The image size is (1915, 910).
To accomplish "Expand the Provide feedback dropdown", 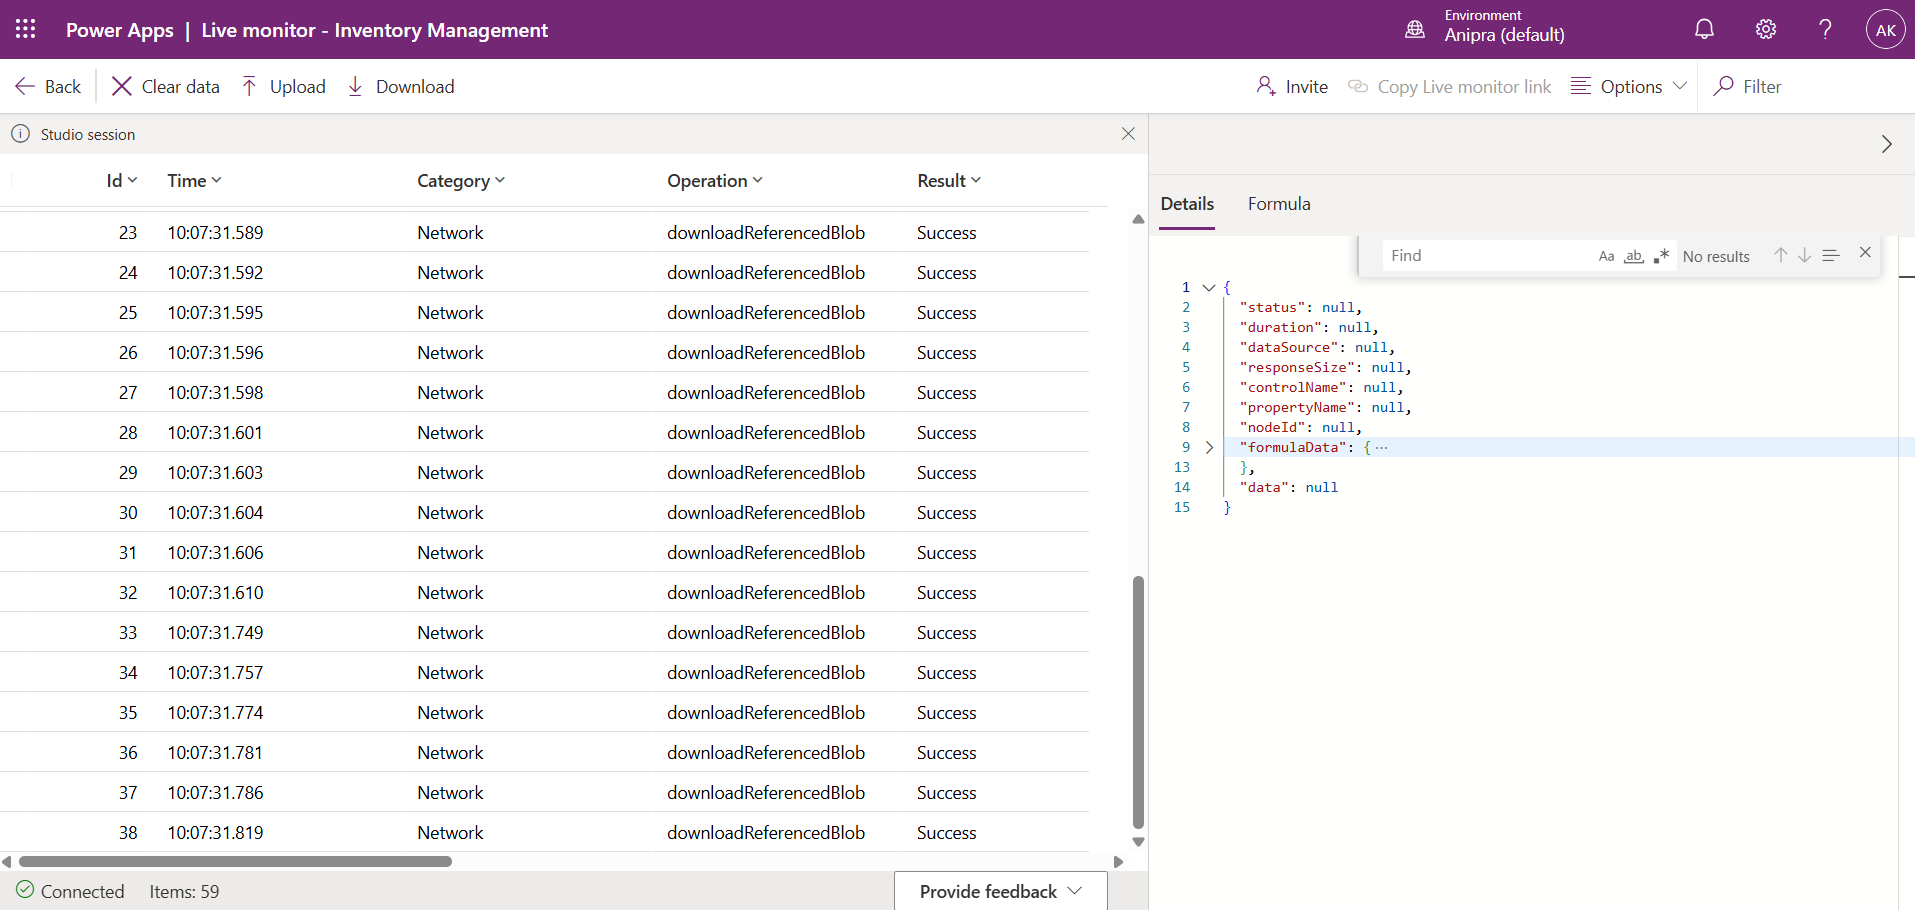I will point(1001,891).
